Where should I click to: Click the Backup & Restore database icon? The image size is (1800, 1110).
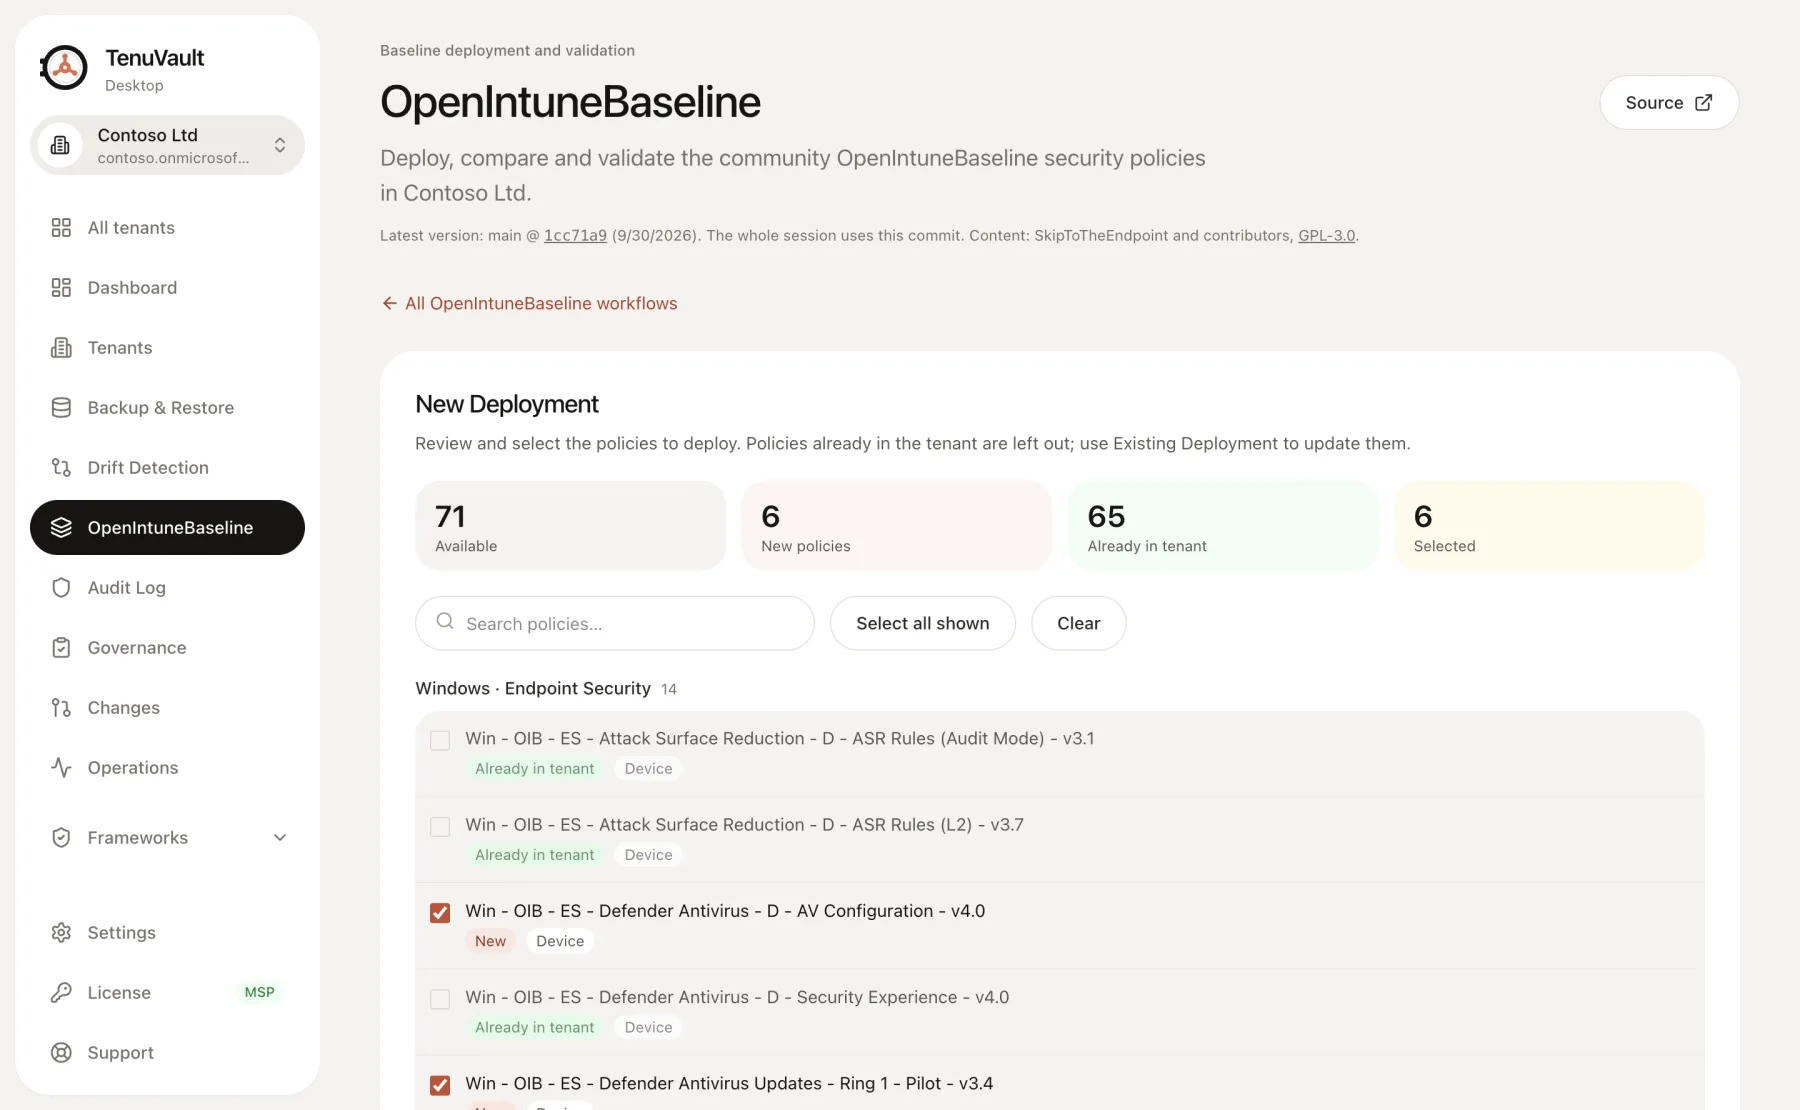click(61, 408)
